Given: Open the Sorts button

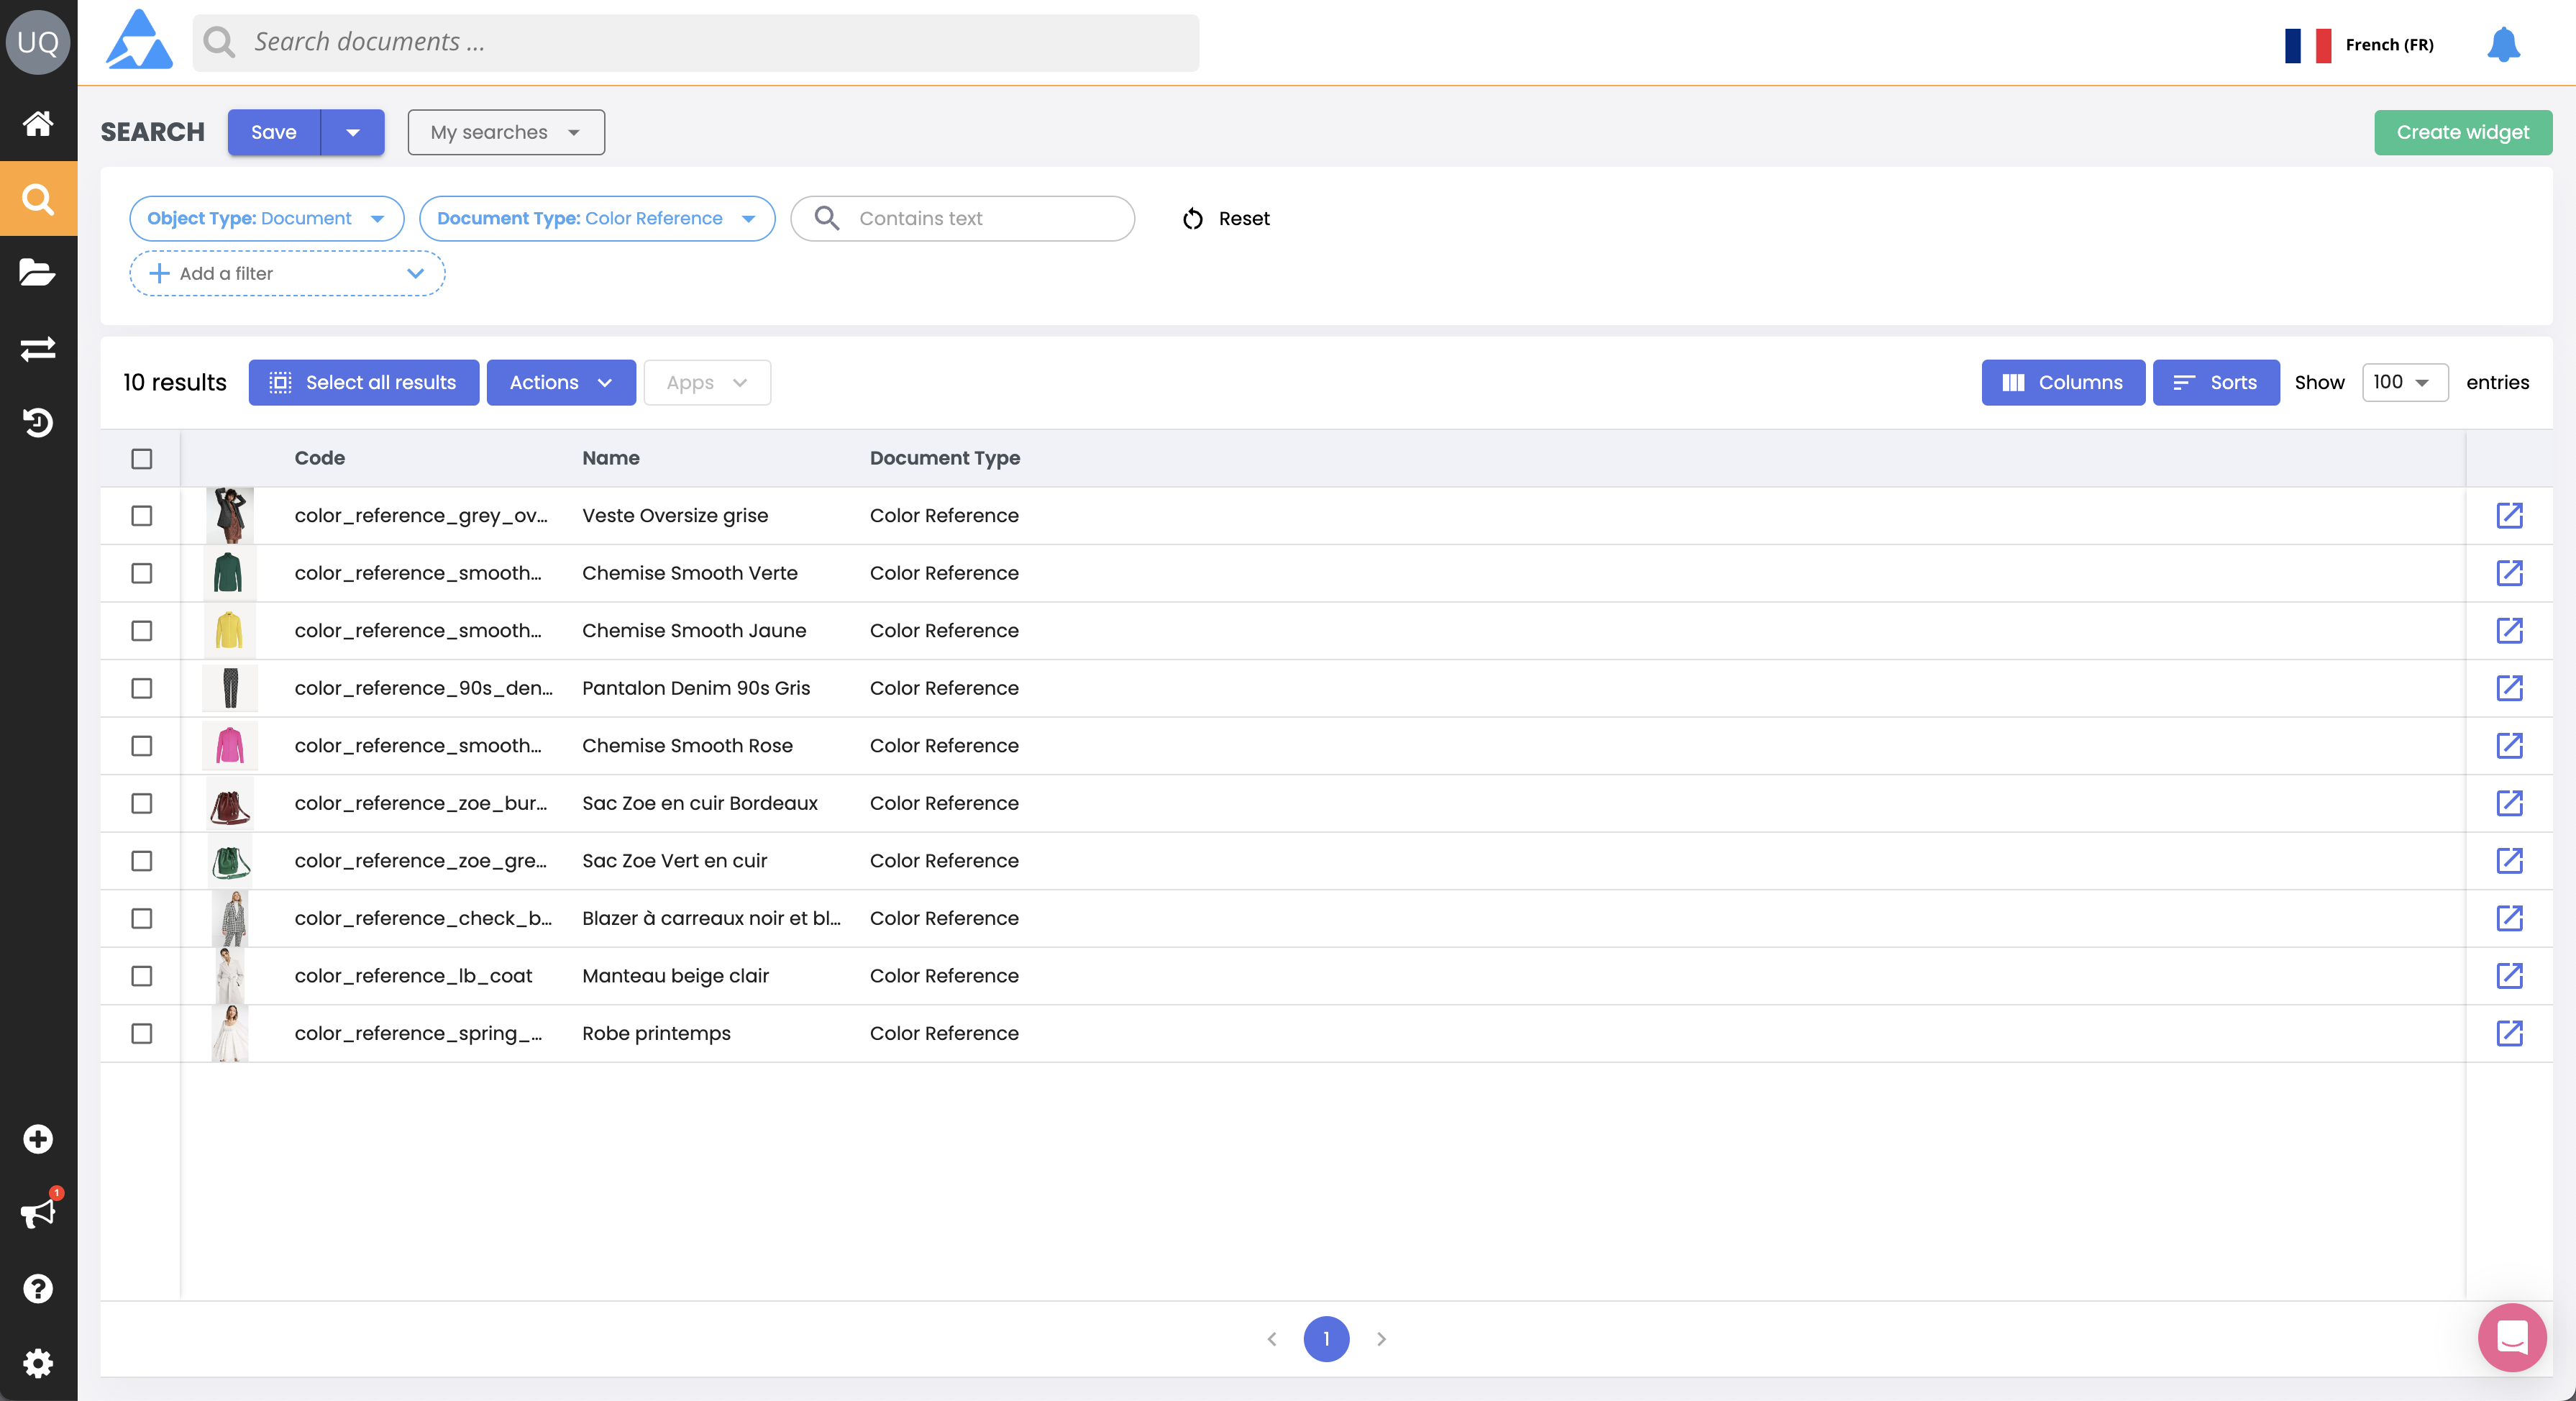Looking at the screenshot, I should 2216,382.
